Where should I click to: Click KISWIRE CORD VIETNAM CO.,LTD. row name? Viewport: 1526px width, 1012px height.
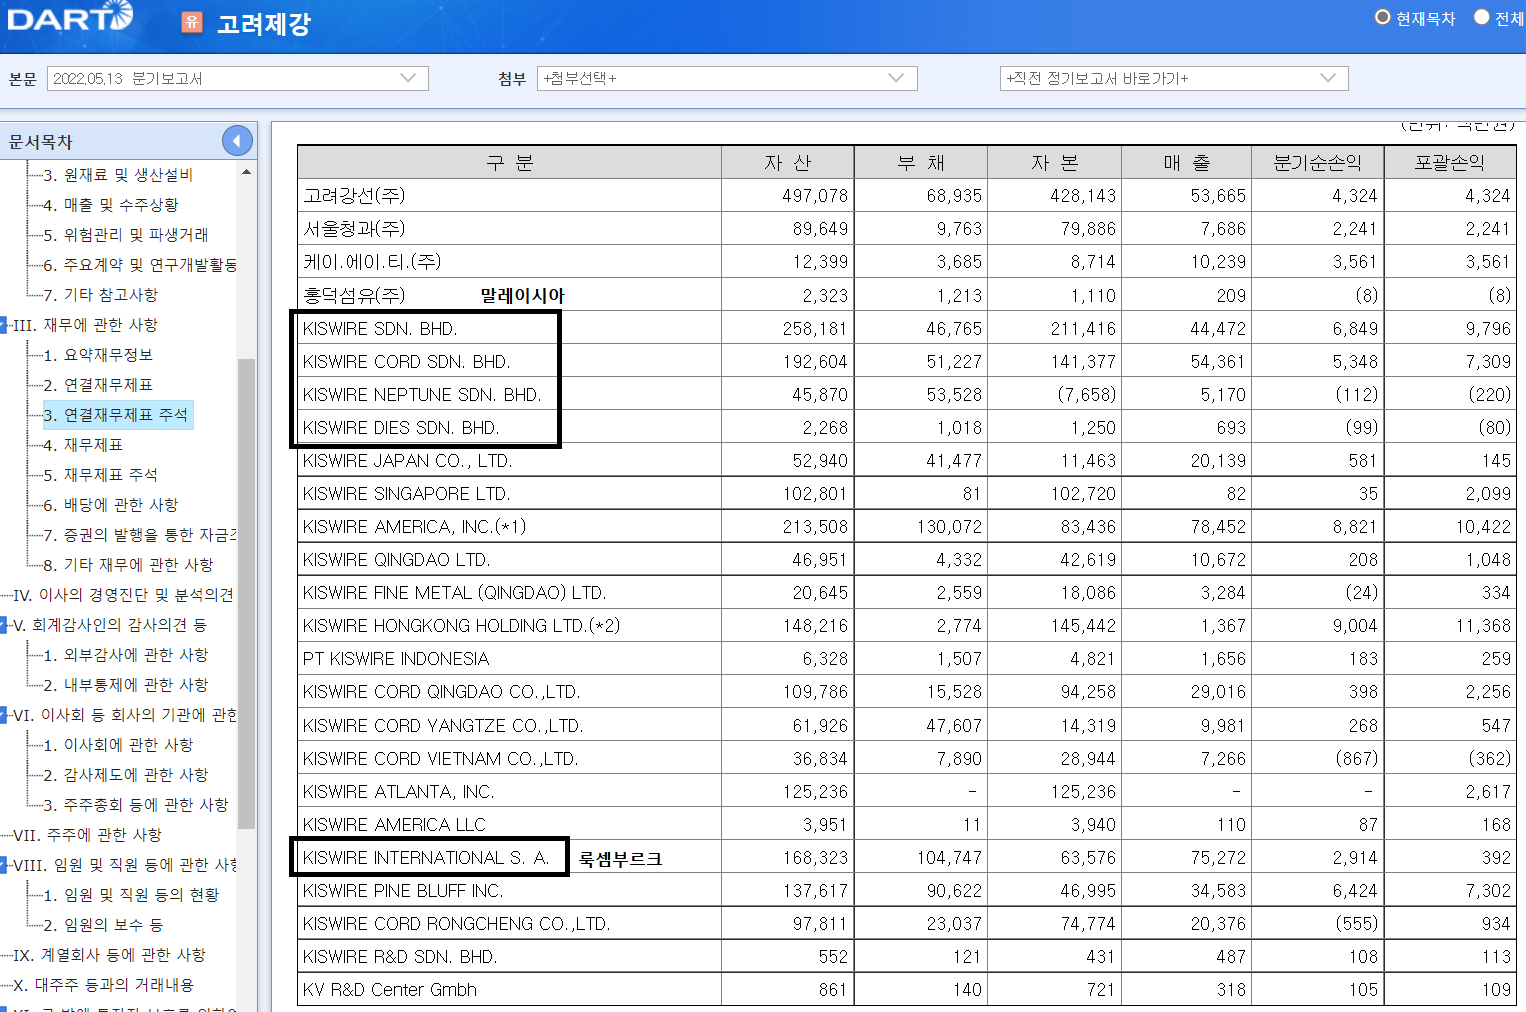(441, 759)
